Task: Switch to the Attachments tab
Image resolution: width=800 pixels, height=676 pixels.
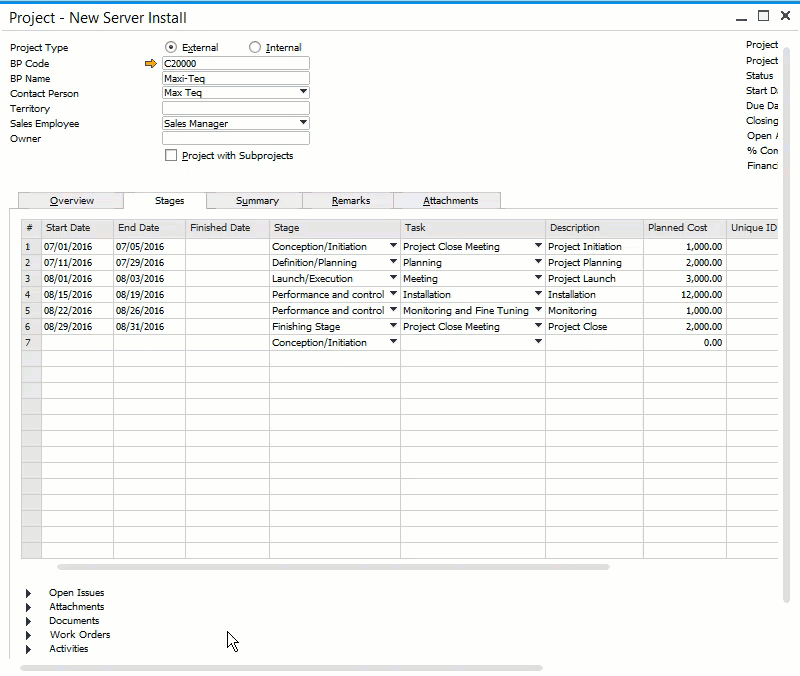Action: coord(447,200)
